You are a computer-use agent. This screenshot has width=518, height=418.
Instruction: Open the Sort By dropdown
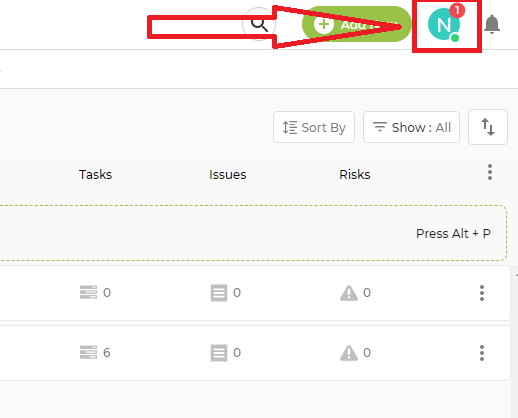pos(314,127)
